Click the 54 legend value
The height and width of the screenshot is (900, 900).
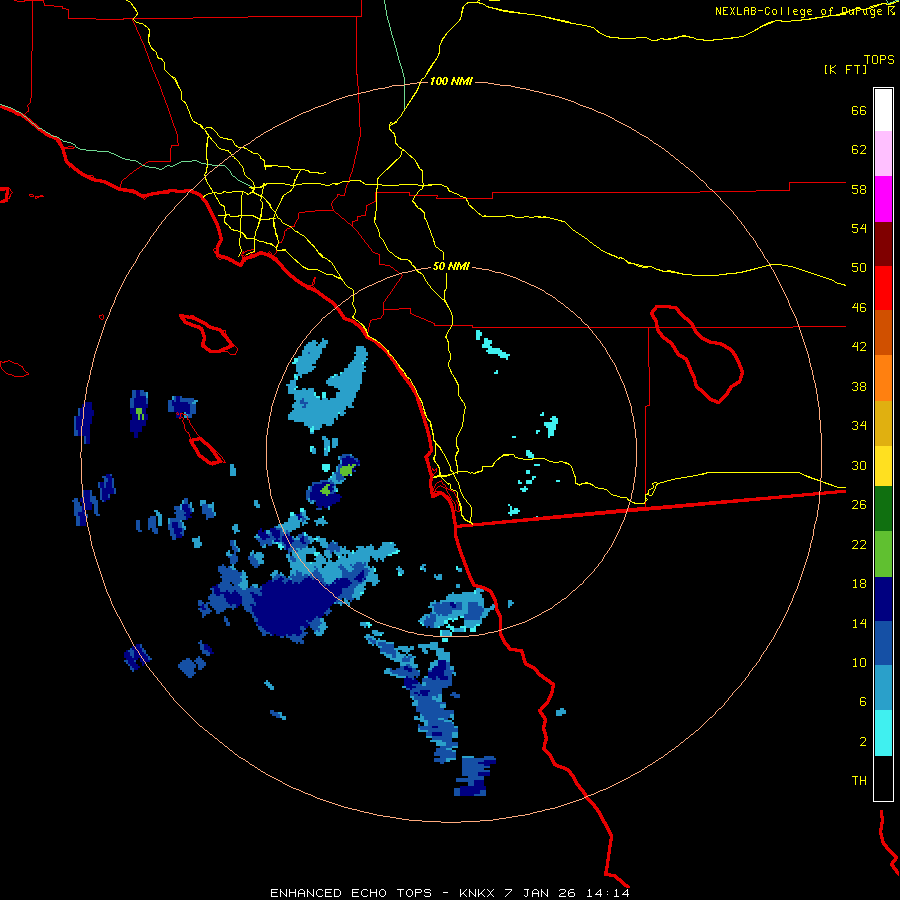859,228
